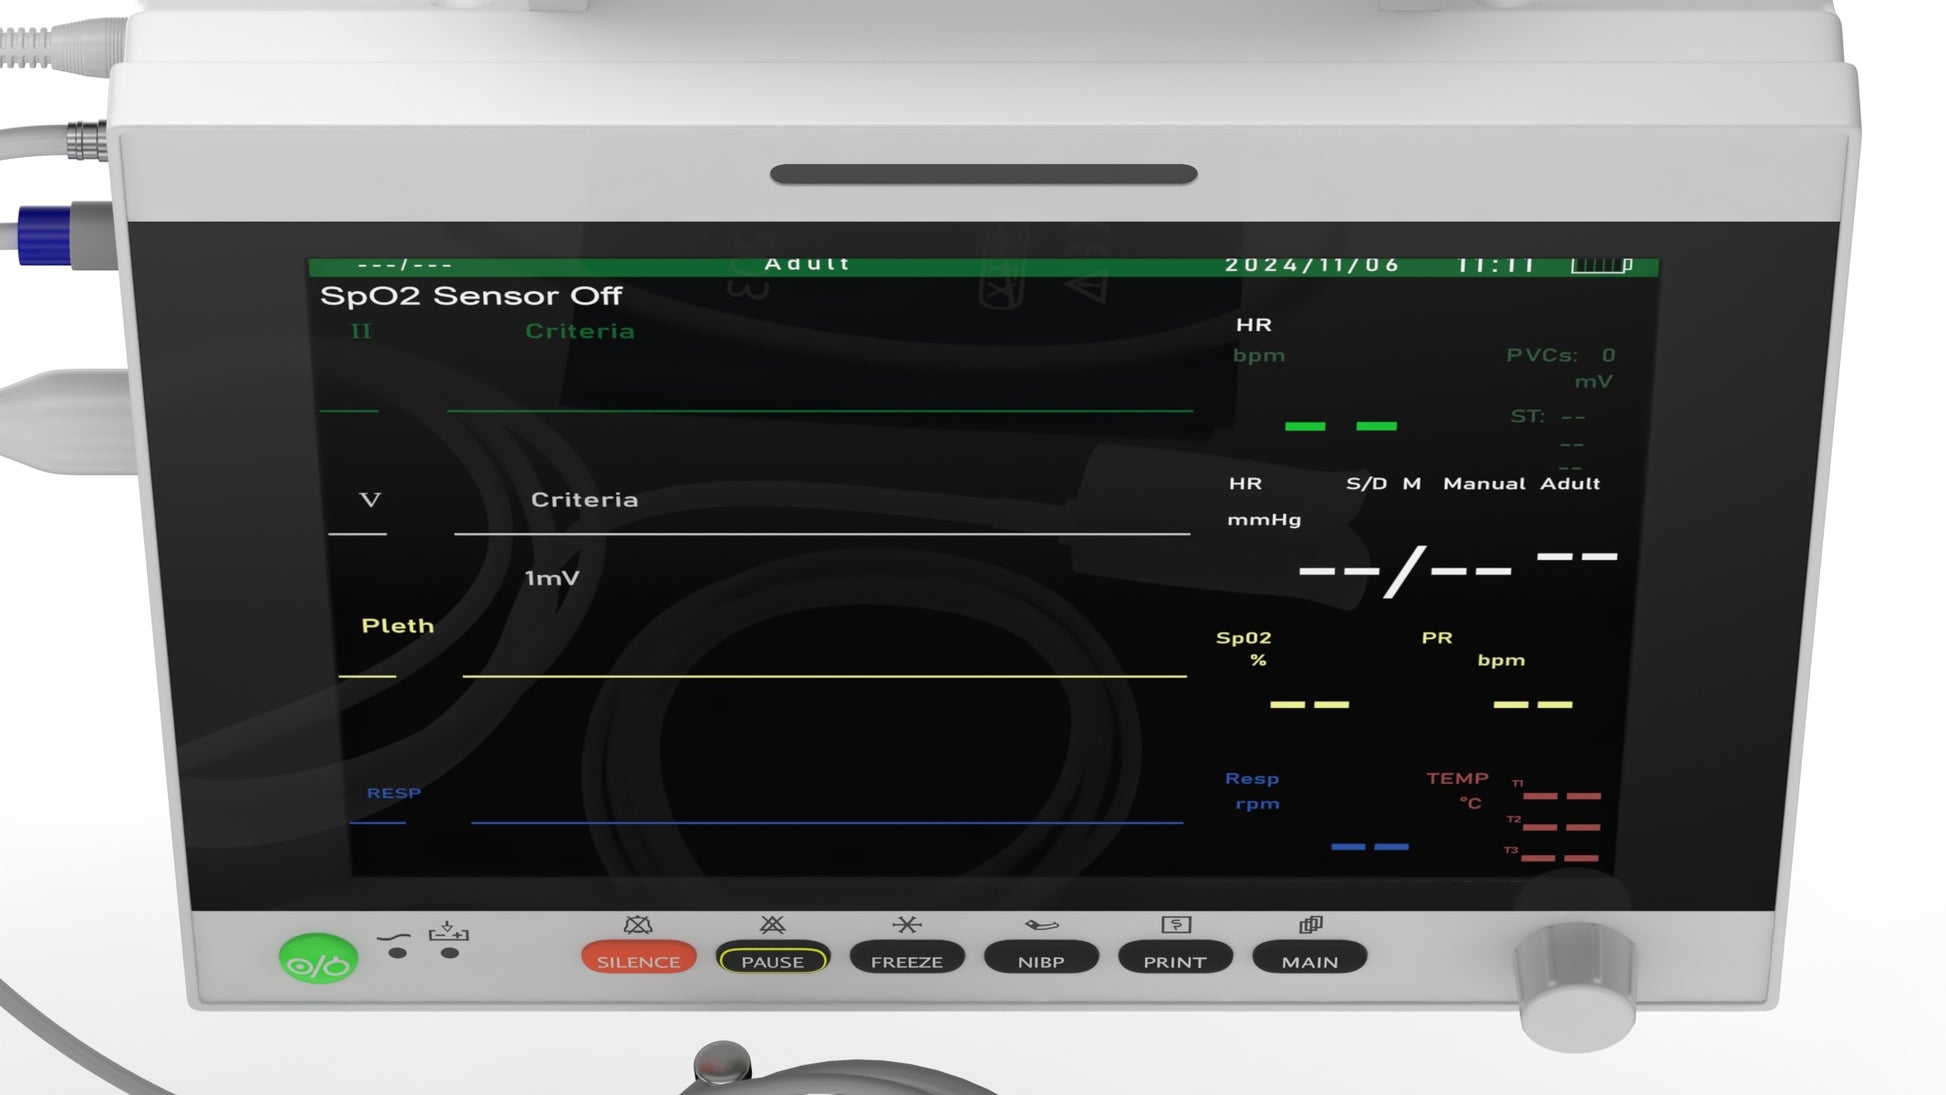The image size is (1946, 1095).
Task: Click the printer icon above PRINT
Action: coord(1175,925)
